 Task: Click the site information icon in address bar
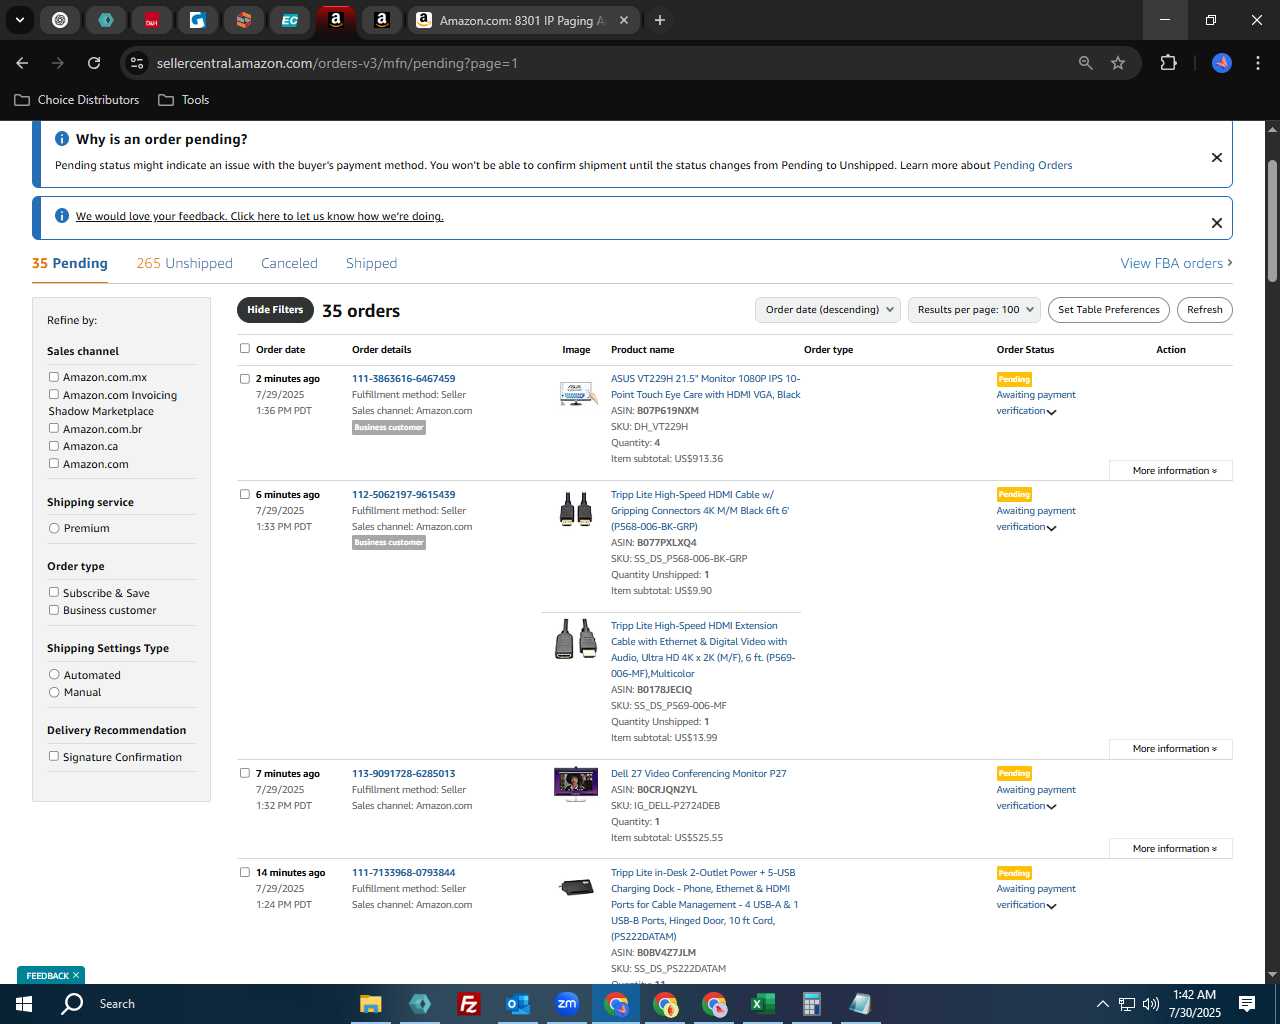(x=137, y=63)
